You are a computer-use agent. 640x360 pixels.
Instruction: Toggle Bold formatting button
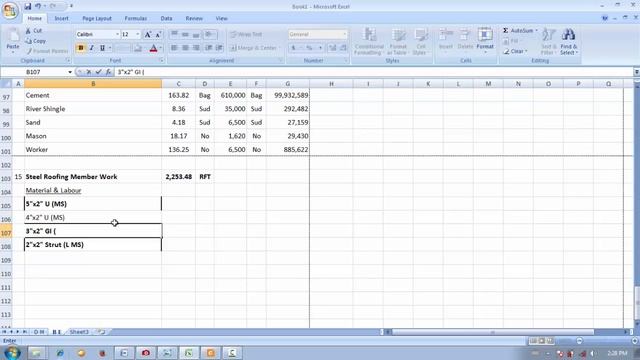pos(80,48)
